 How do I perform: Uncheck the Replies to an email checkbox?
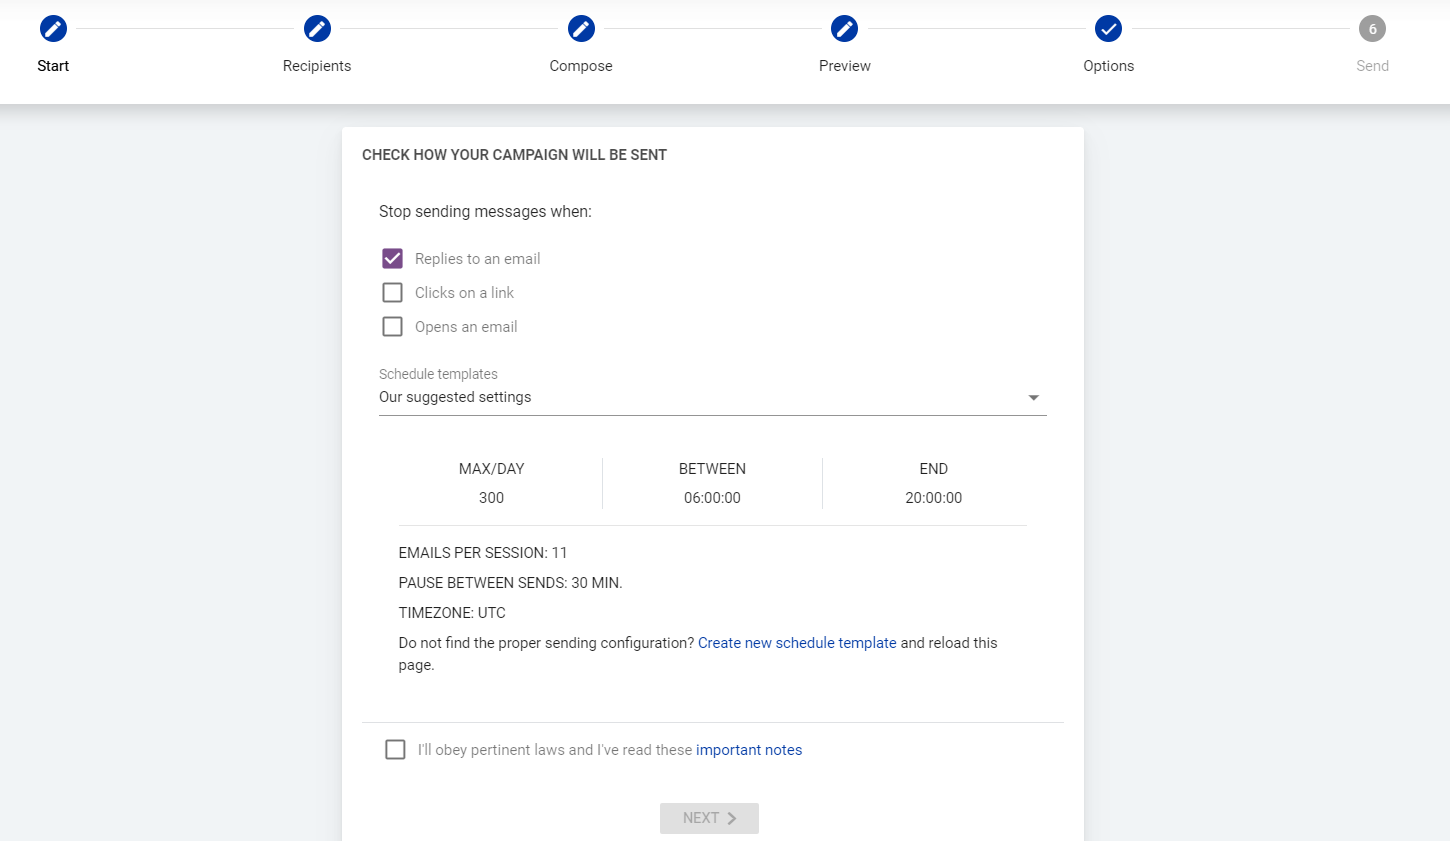tap(393, 259)
